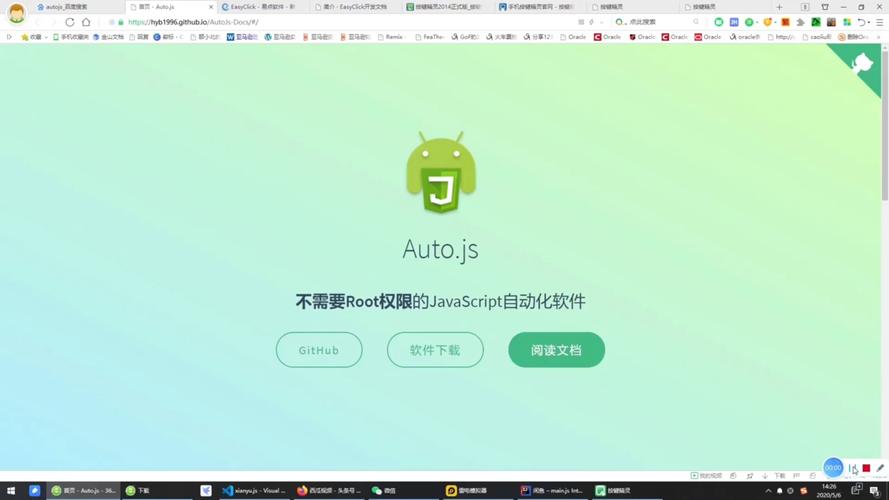Click the green circle extension icon after Google Translate
Image resolution: width=889 pixels, height=500 pixels.
point(749,22)
